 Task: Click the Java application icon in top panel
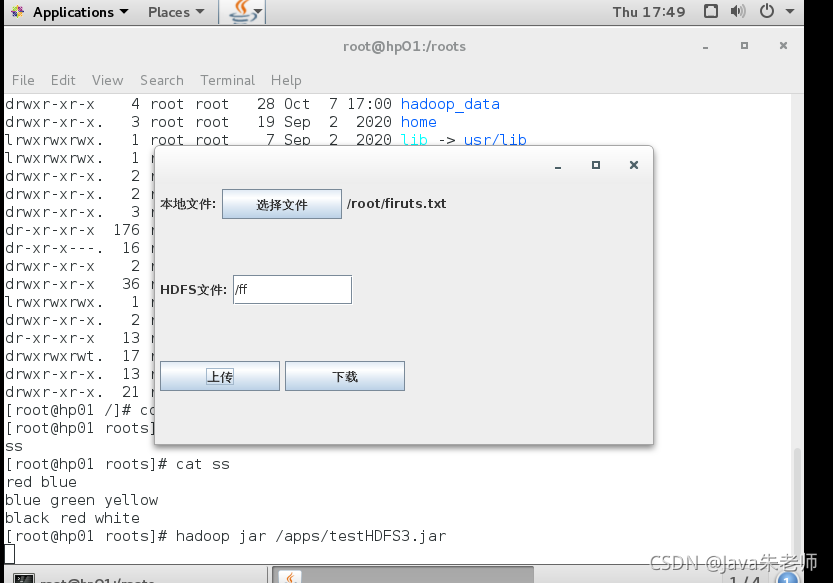pyautogui.click(x=242, y=12)
